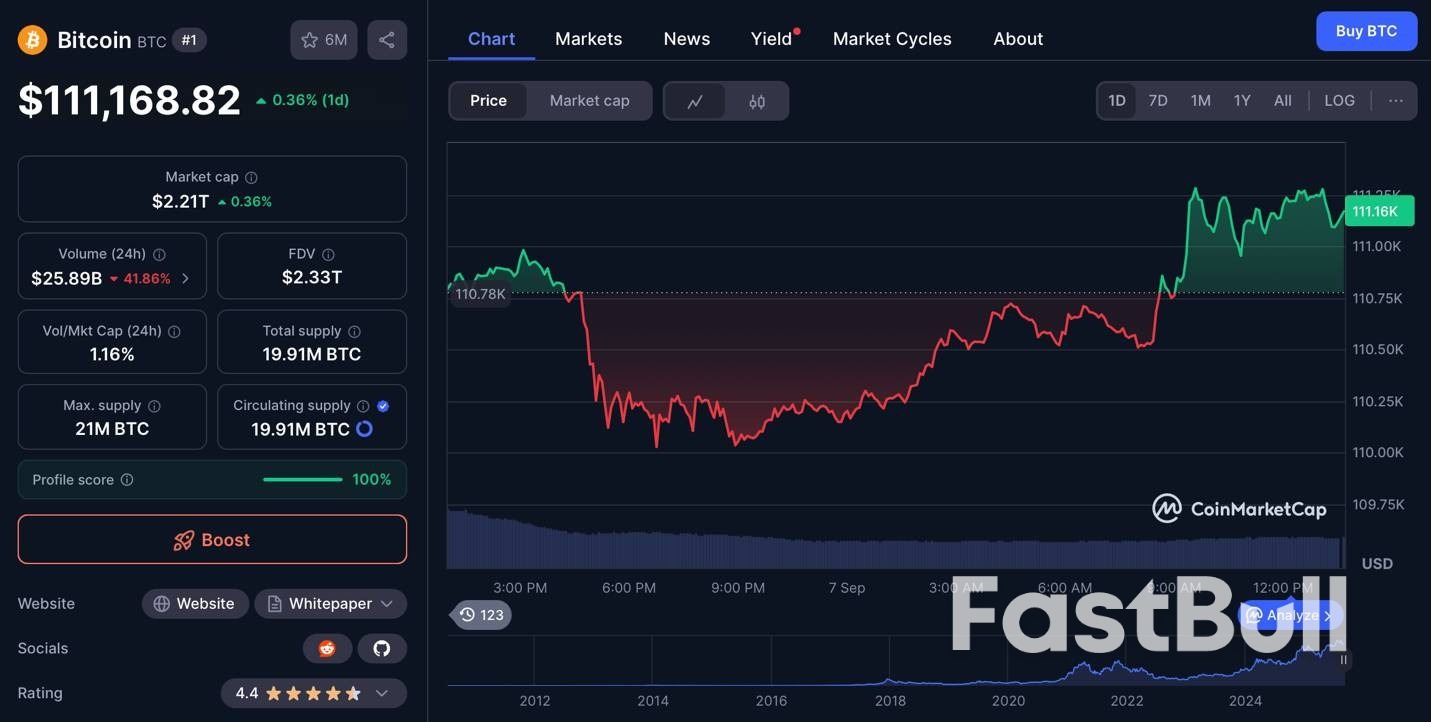Screen dimensions: 1431x722
Task: Expand Volume (24h) details arrow
Action: pos(186,279)
